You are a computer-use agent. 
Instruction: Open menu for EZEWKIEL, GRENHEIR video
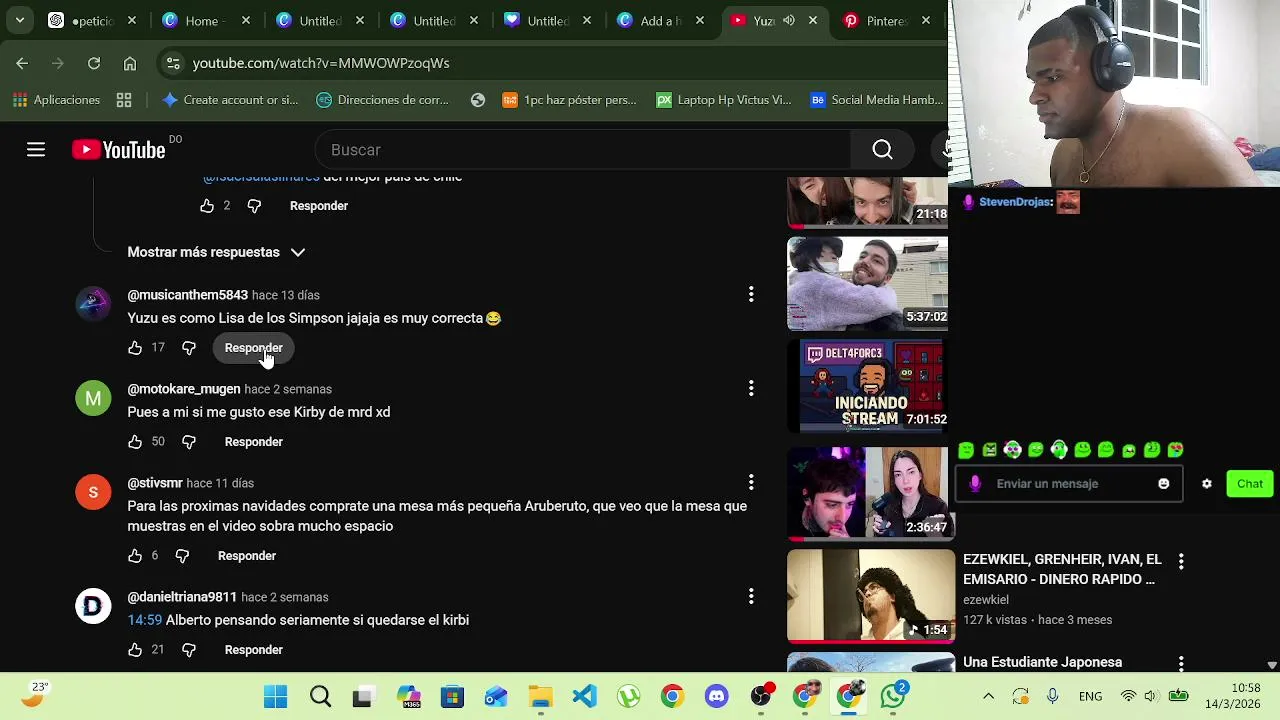pyautogui.click(x=1181, y=562)
